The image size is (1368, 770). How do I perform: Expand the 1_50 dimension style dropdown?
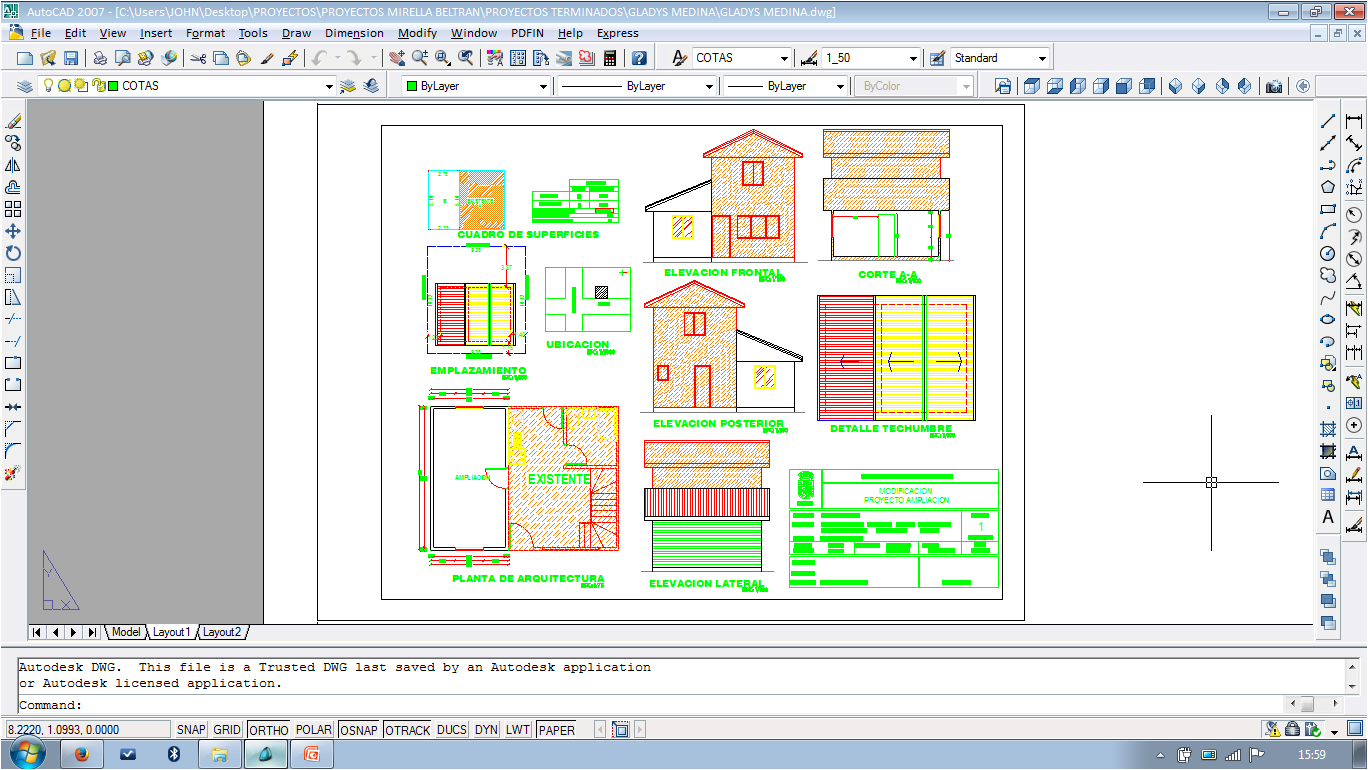(912, 58)
